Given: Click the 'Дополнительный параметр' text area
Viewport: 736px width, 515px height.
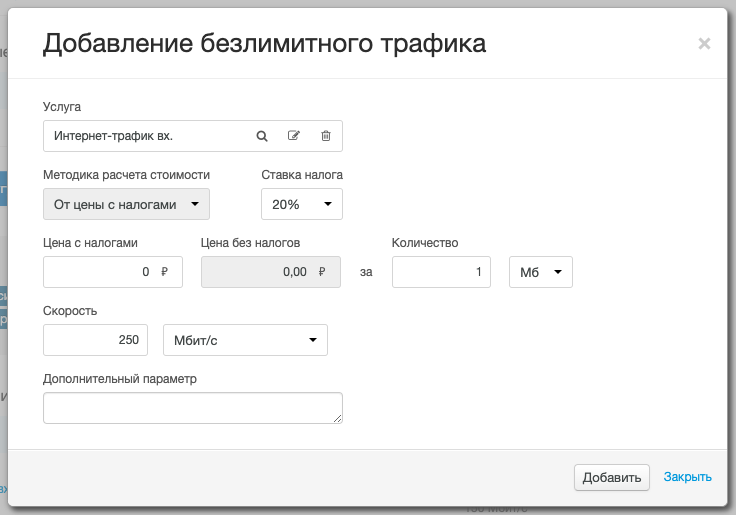Looking at the screenshot, I should point(193,408).
